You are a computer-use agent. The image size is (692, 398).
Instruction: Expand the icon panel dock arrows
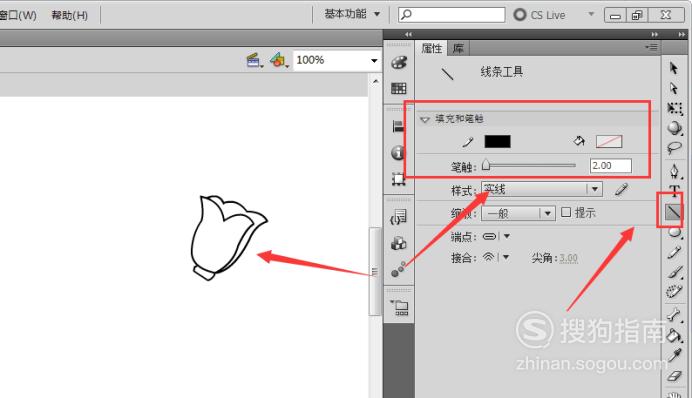coord(408,34)
